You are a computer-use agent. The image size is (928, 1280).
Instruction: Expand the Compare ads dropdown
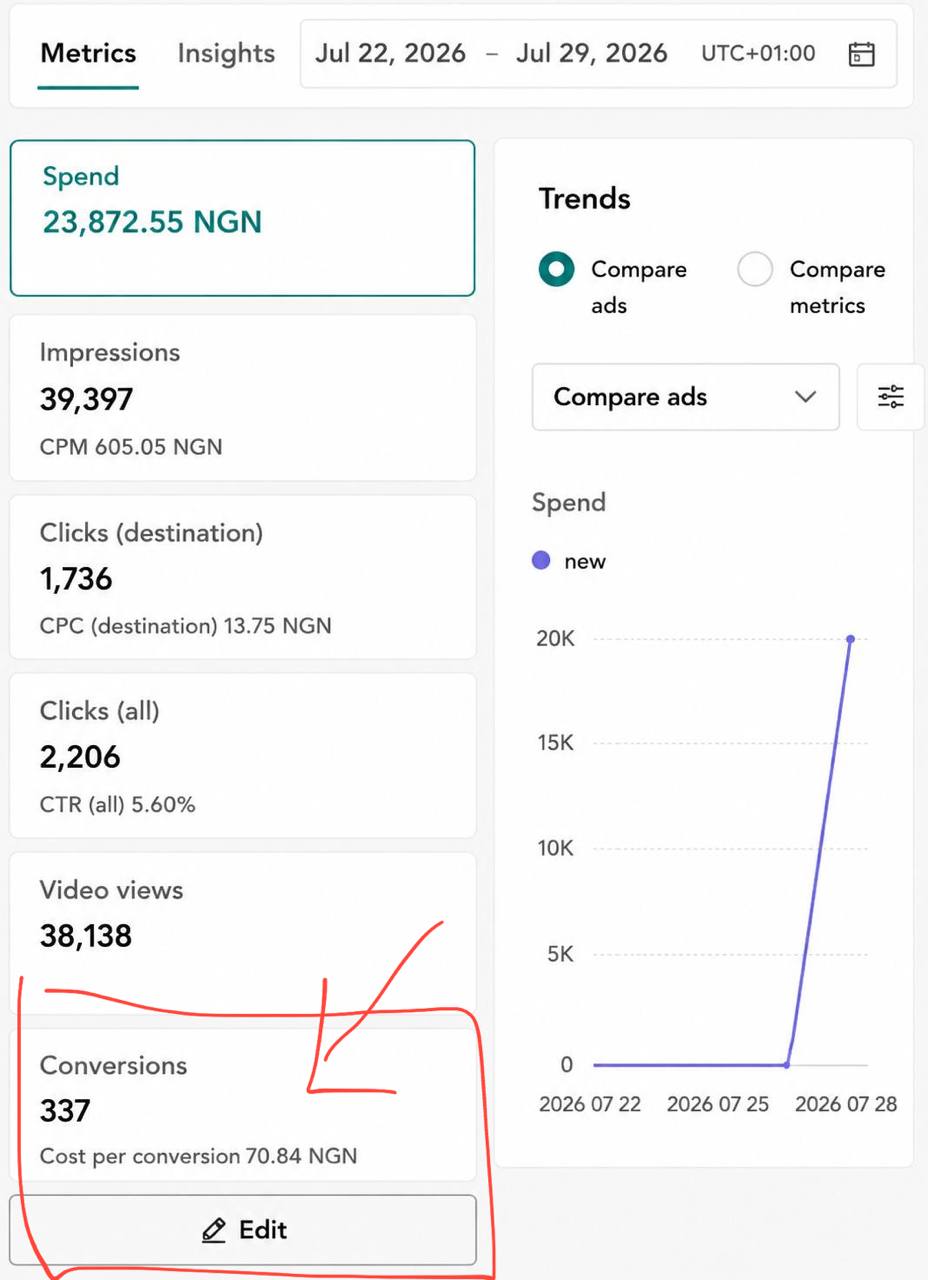pos(686,397)
